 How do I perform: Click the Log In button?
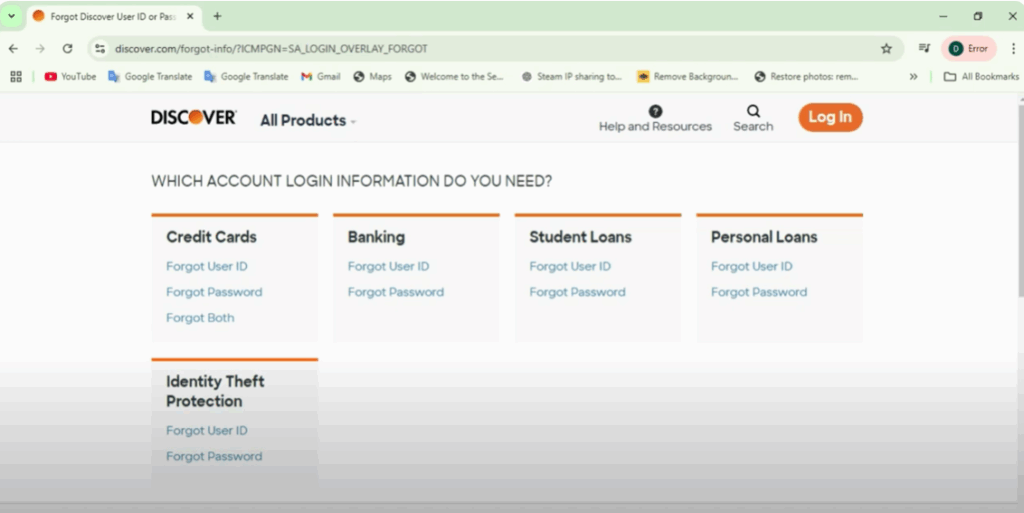pos(830,117)
